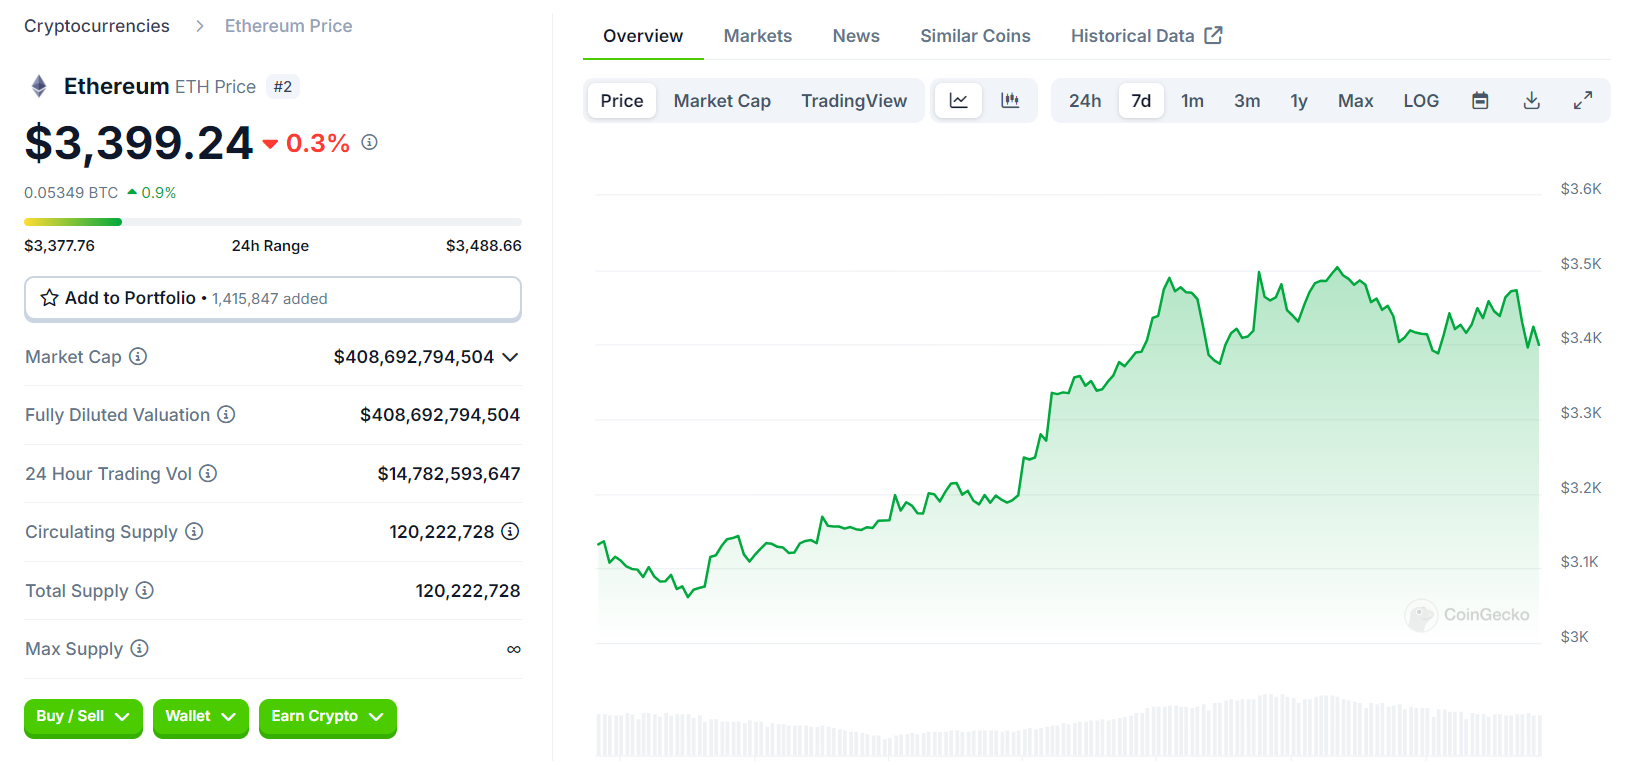Viewport: 1635px width, 765px height.
Task: Click the $14,782,593,647 trading volume value
Action: pos(449,474)
